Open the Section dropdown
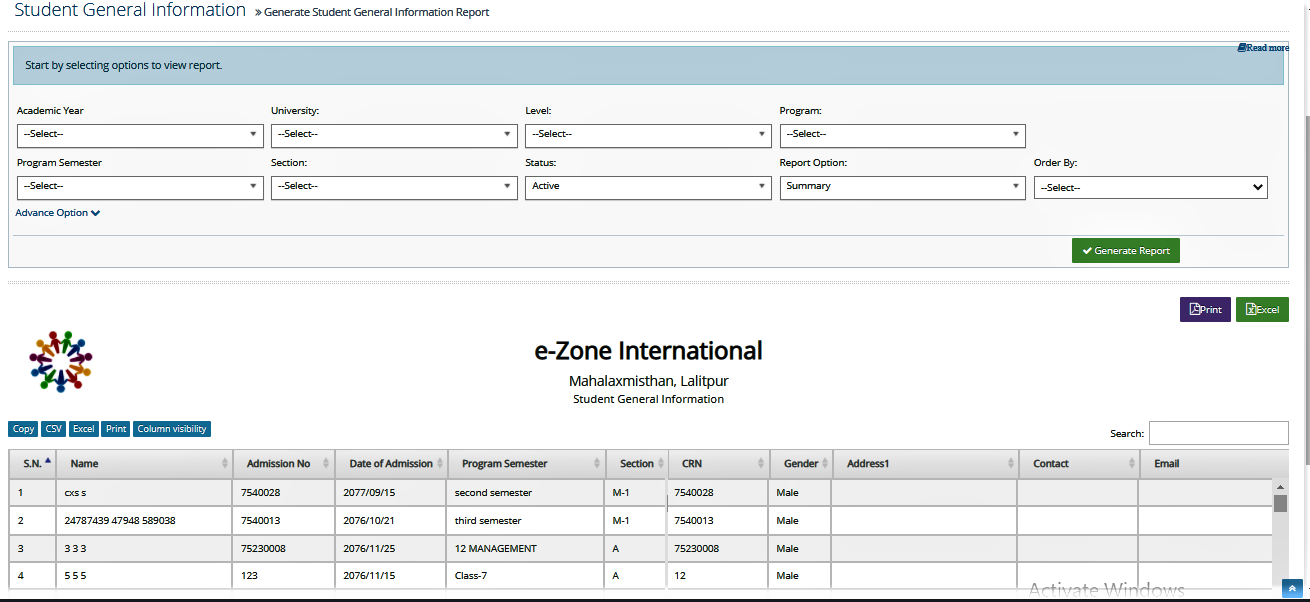The image size is (1310, 602). (394, 187)
